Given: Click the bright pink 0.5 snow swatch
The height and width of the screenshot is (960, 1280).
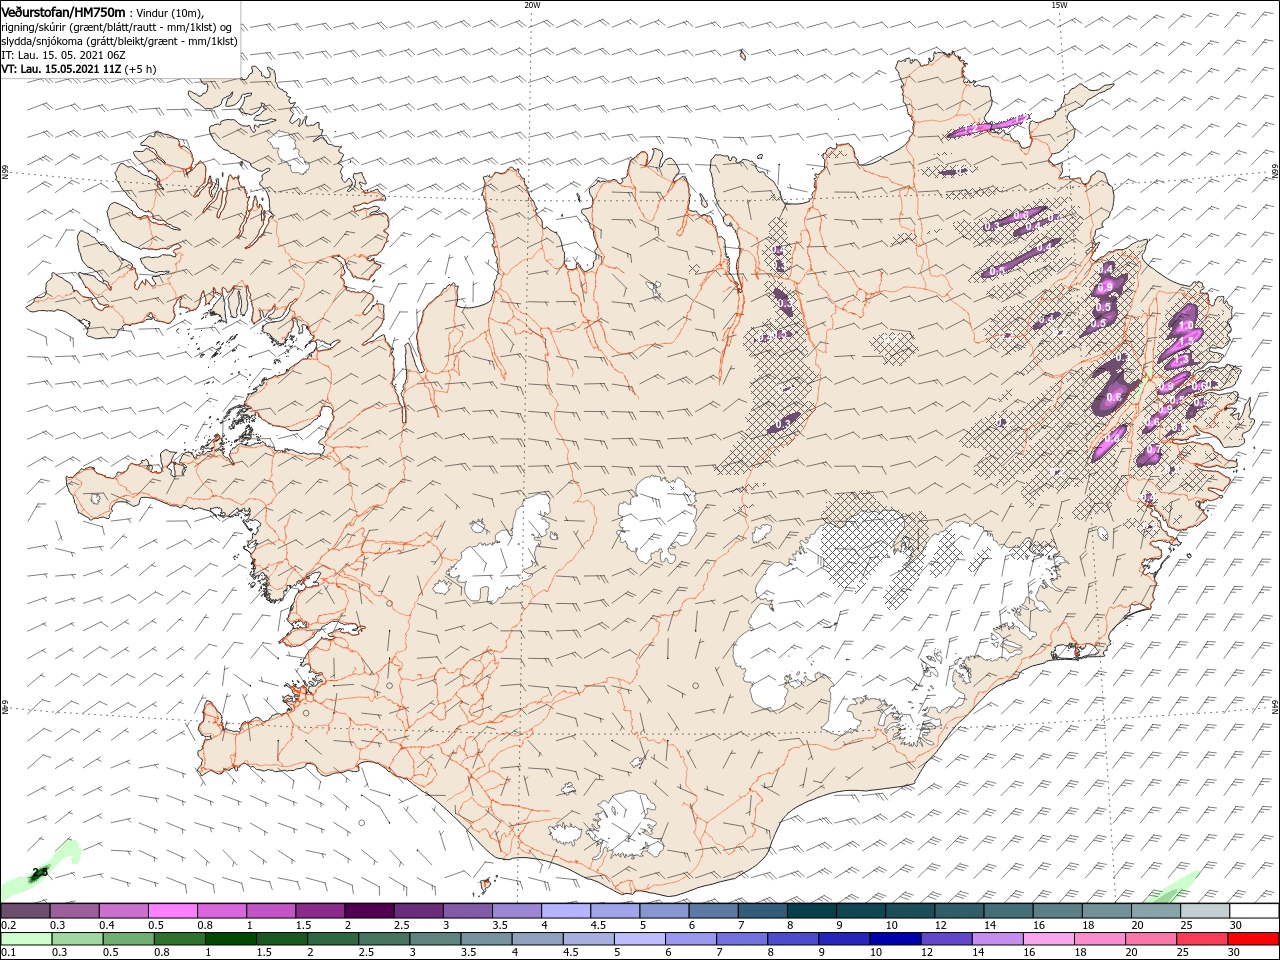Looking at the screenshot, I should (x=172, y=911).
